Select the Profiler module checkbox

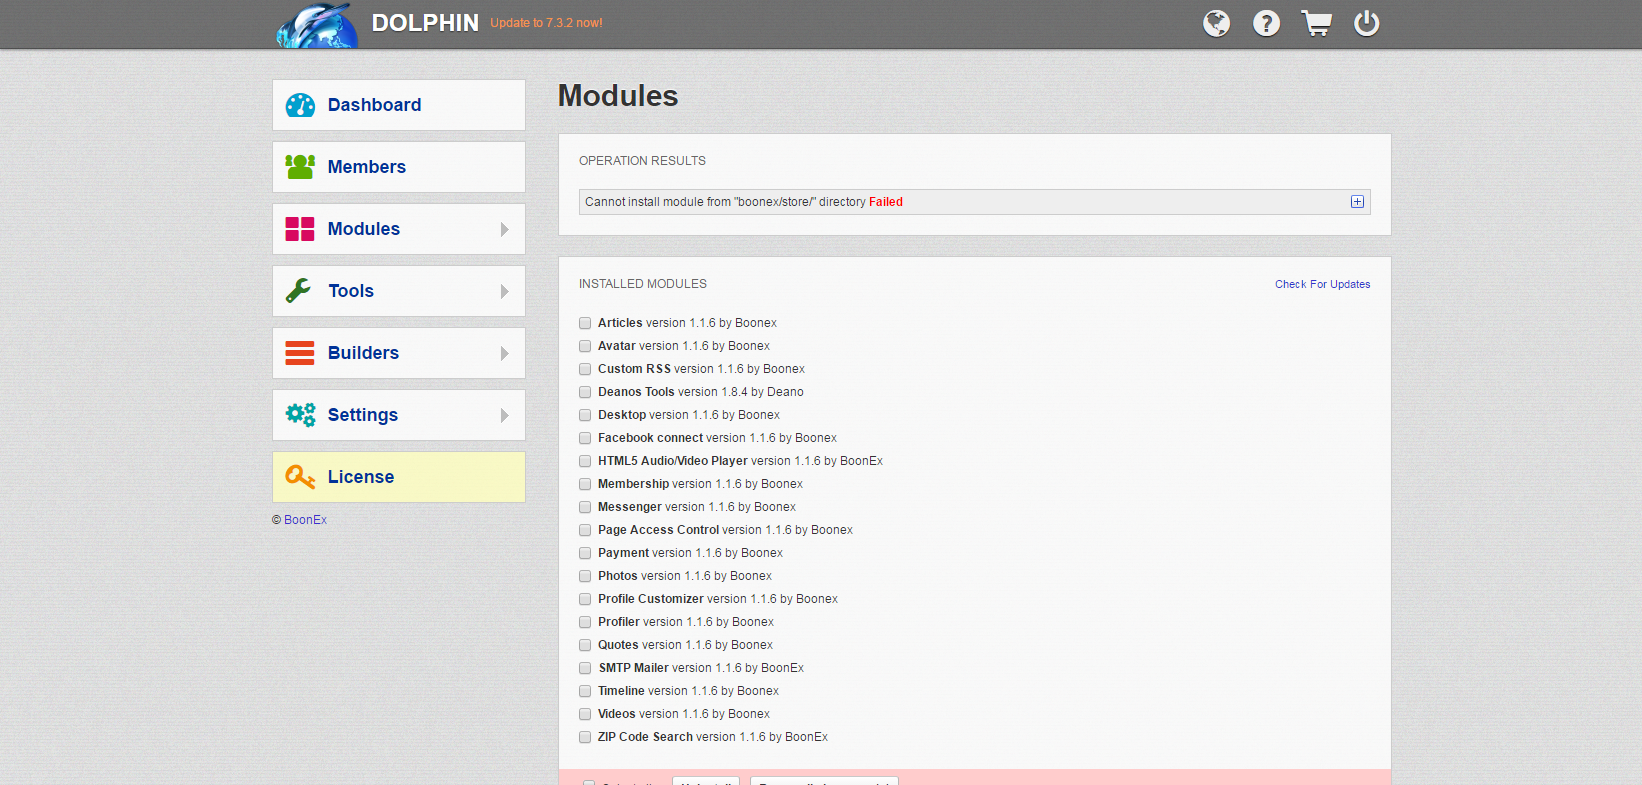point(585,622)
